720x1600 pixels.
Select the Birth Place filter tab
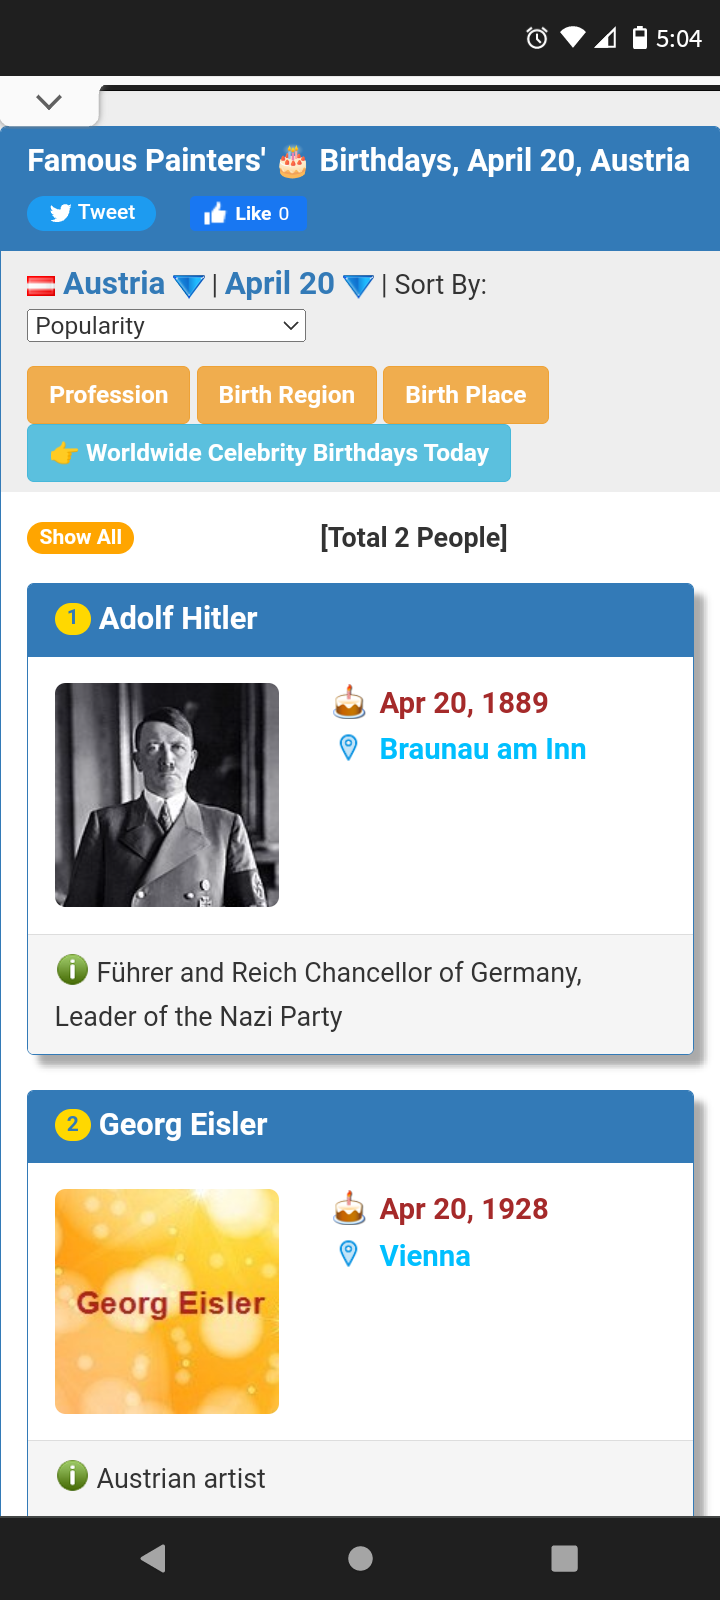pyautogui.click(x=466, y=395)
